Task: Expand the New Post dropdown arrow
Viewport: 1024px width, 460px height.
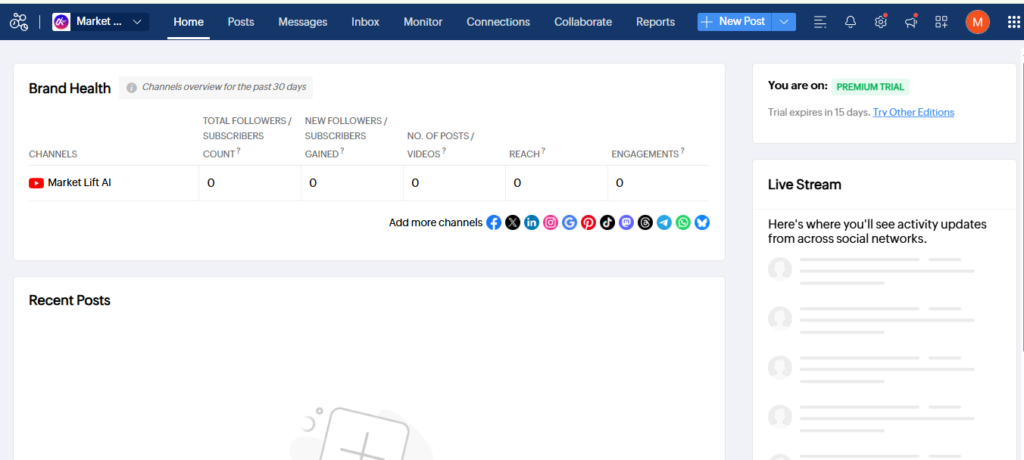Action: click(784, 22)
